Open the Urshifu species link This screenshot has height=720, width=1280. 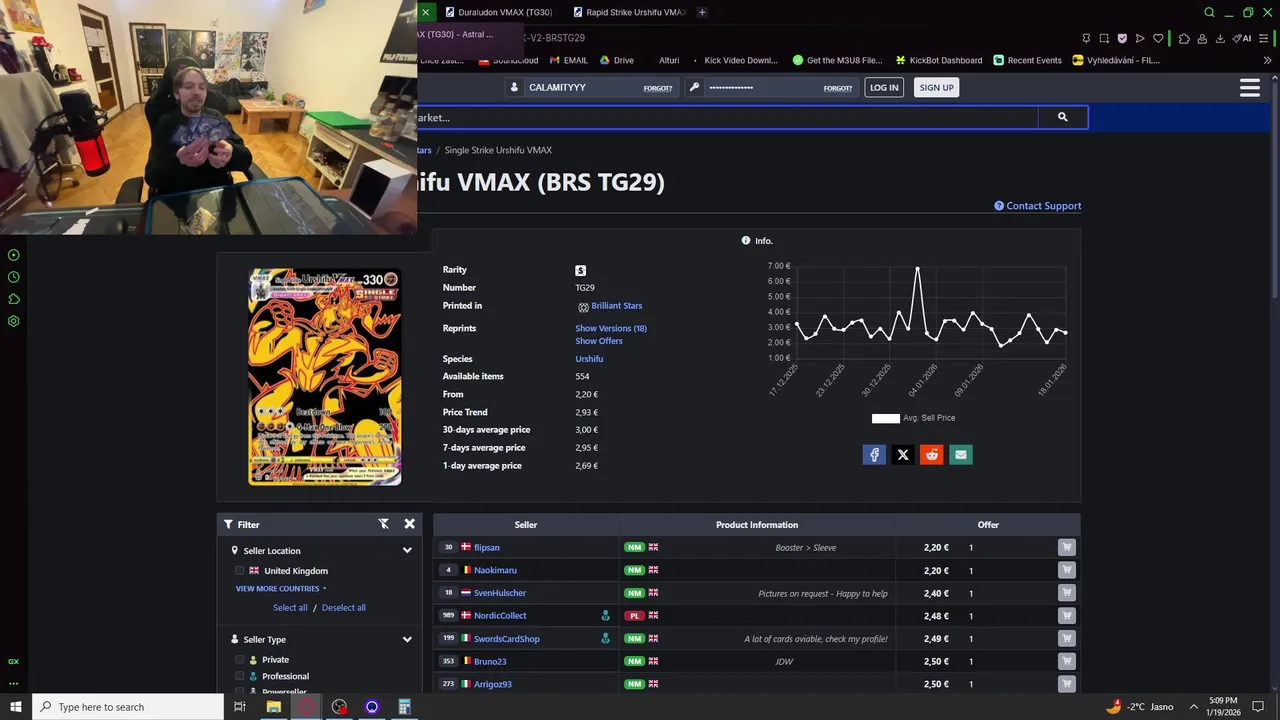point(589,359)
